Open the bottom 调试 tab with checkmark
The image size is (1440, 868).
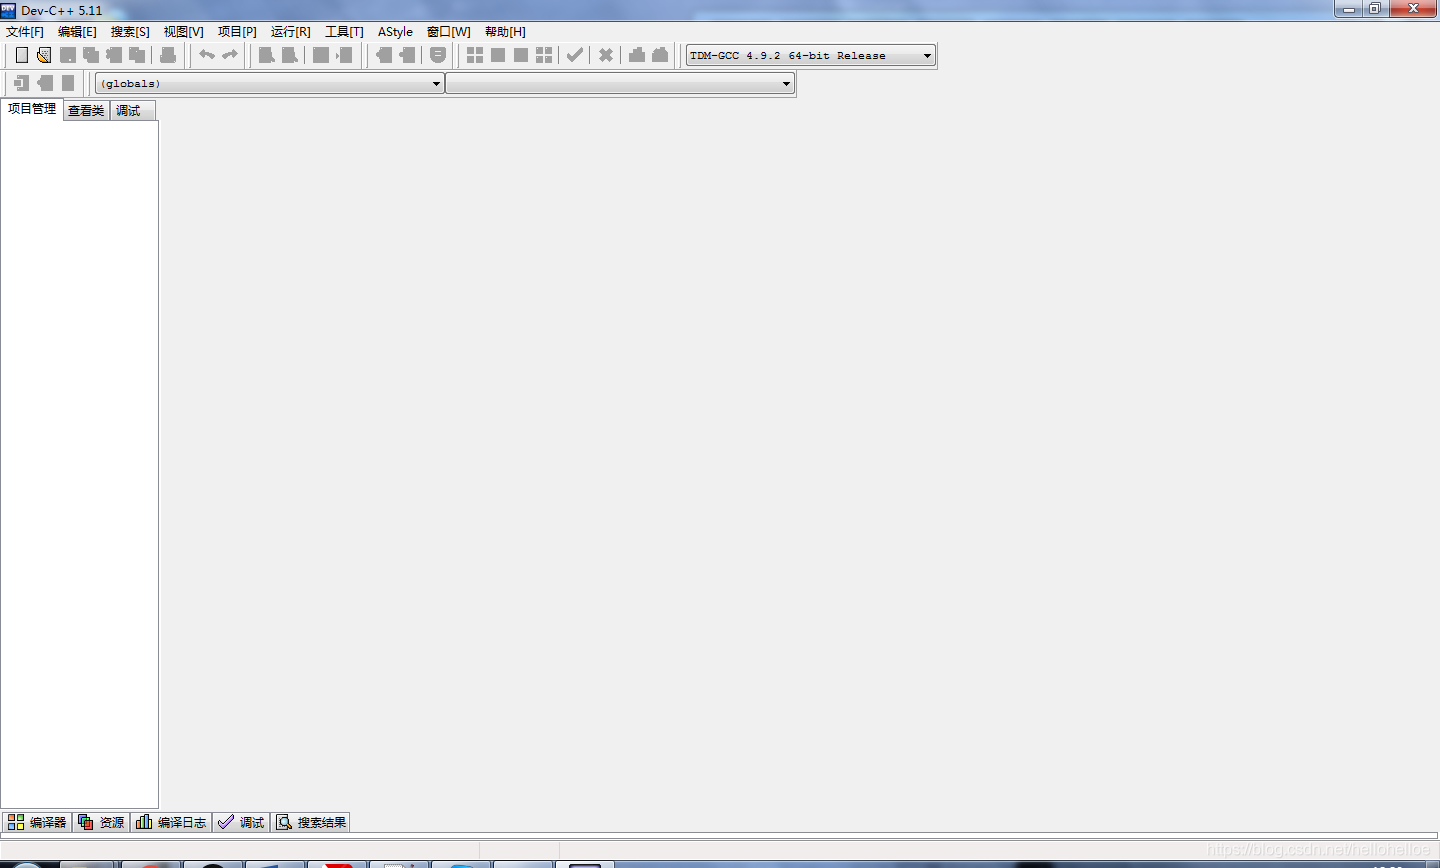[x=241, y=822]
